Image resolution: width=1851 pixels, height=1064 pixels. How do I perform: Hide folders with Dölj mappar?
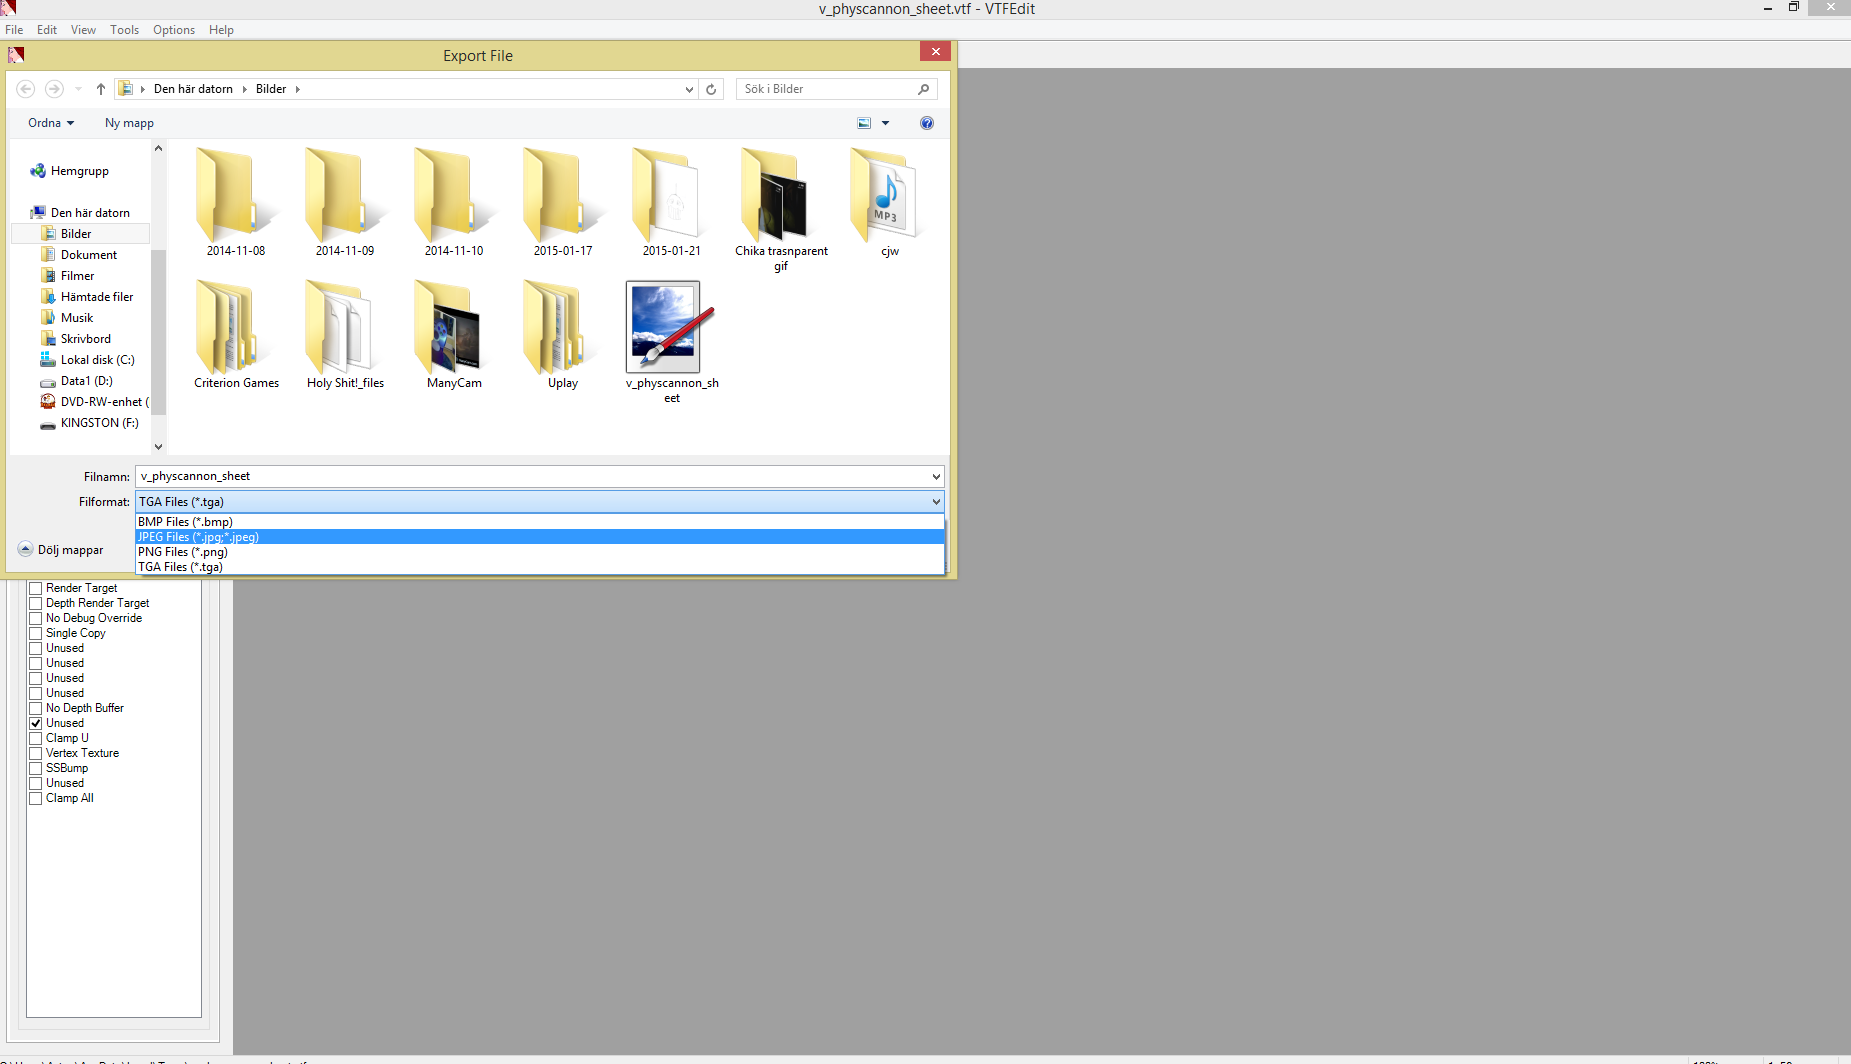pos(61,550)
